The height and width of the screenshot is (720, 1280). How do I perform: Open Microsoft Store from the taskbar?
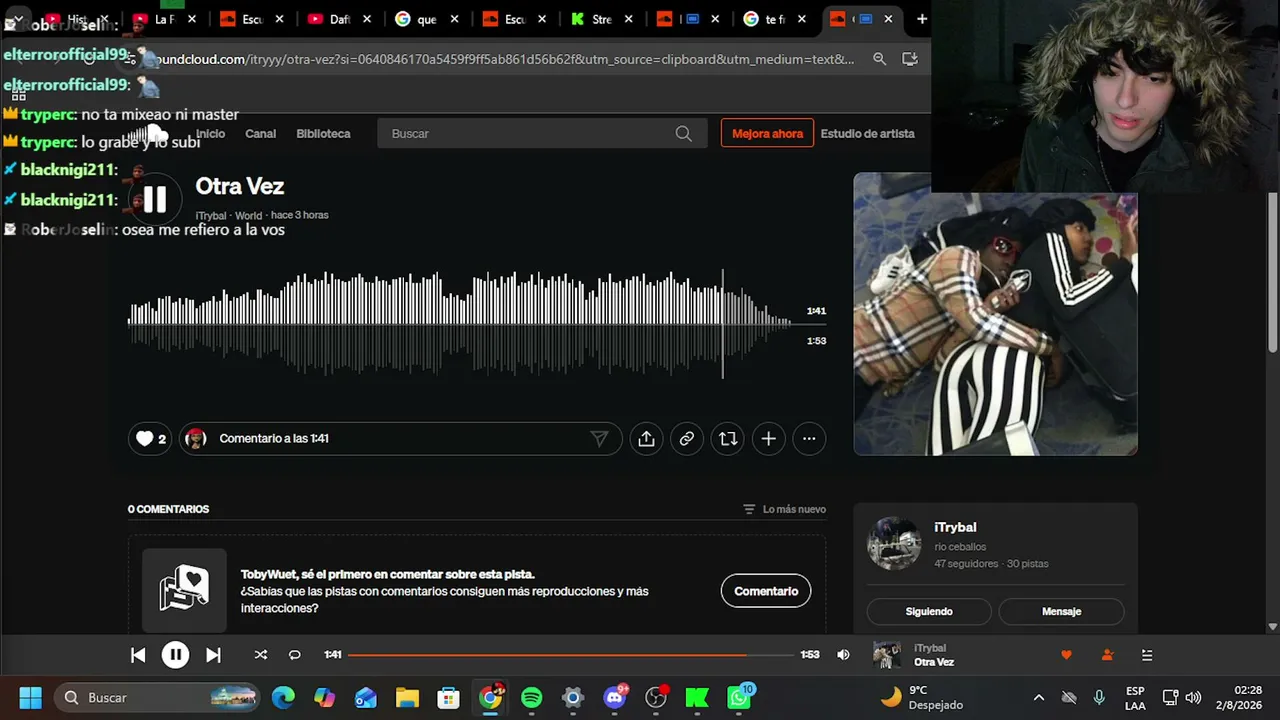(449, 697)
